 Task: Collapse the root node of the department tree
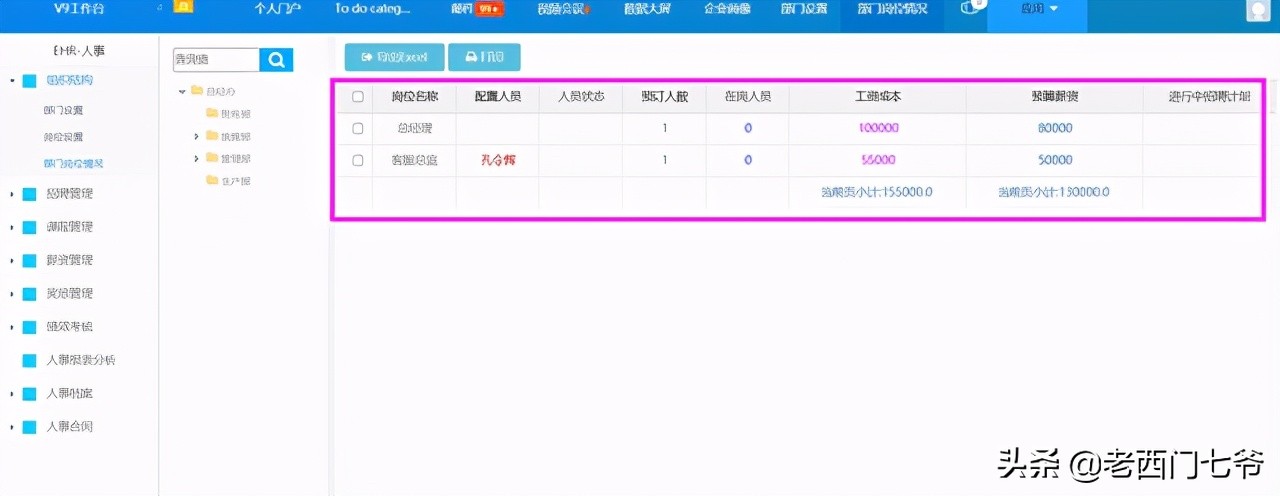click(x=183, y=91)
